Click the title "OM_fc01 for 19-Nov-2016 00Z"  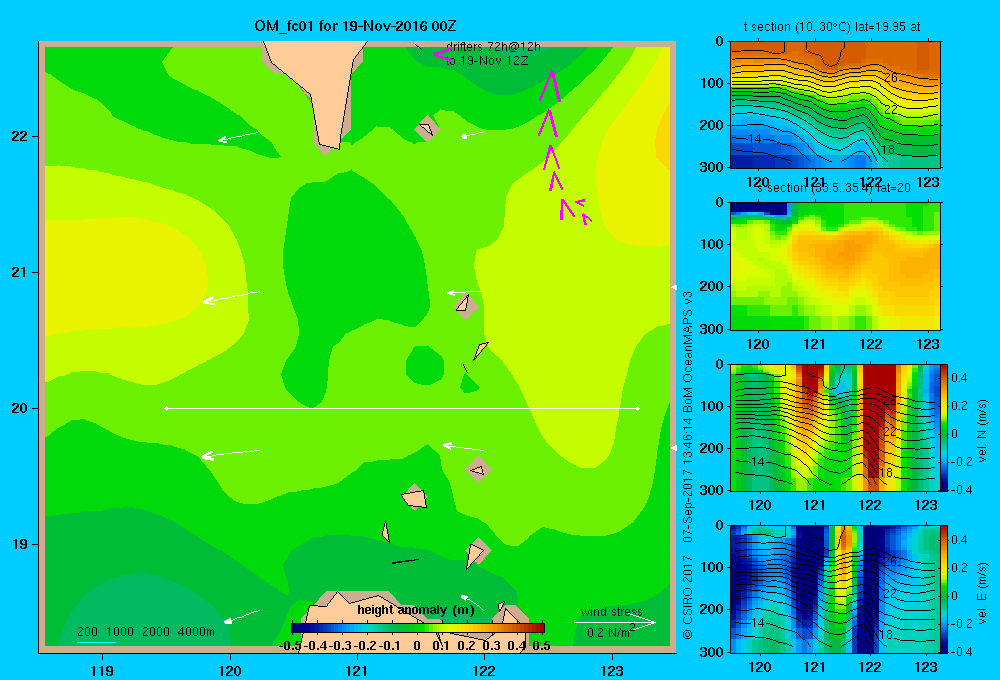pos(355,26)
